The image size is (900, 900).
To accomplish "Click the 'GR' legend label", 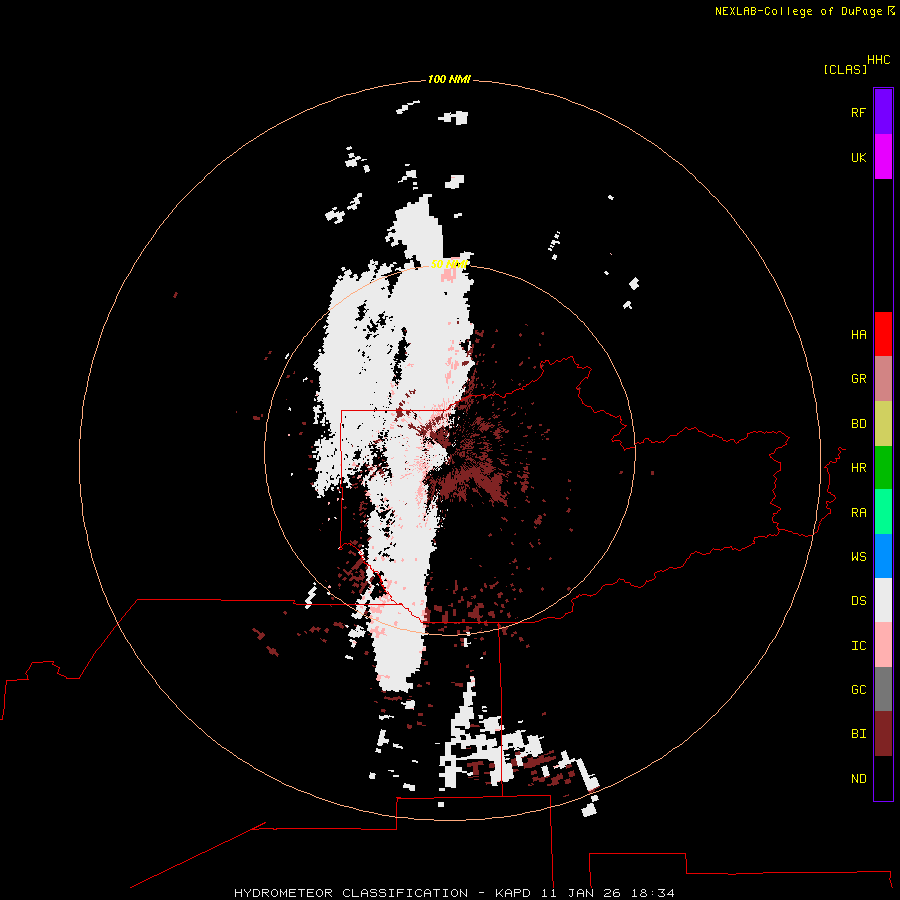I will 858,379.
